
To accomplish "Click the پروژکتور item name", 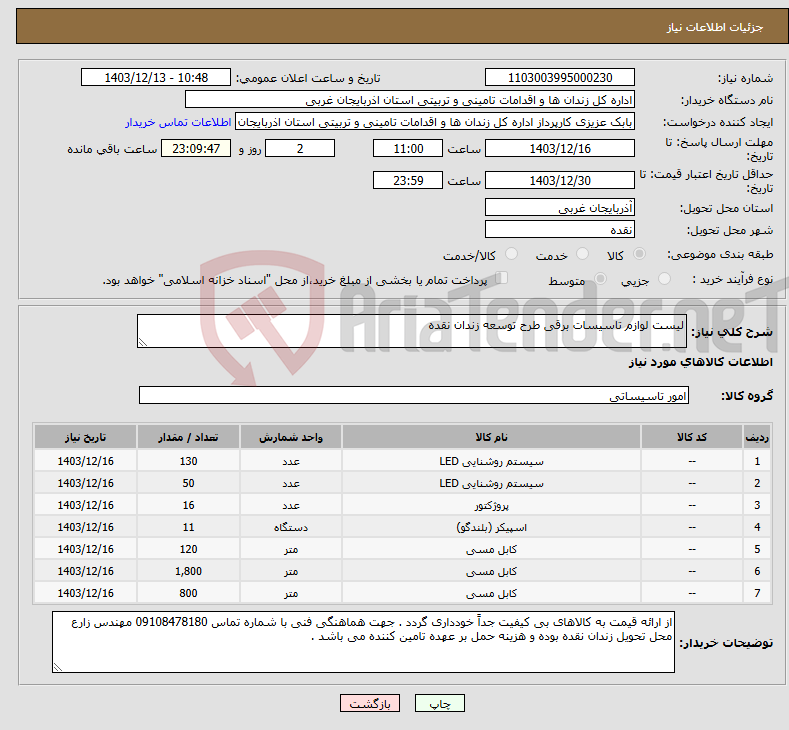I will pos(491,505).
